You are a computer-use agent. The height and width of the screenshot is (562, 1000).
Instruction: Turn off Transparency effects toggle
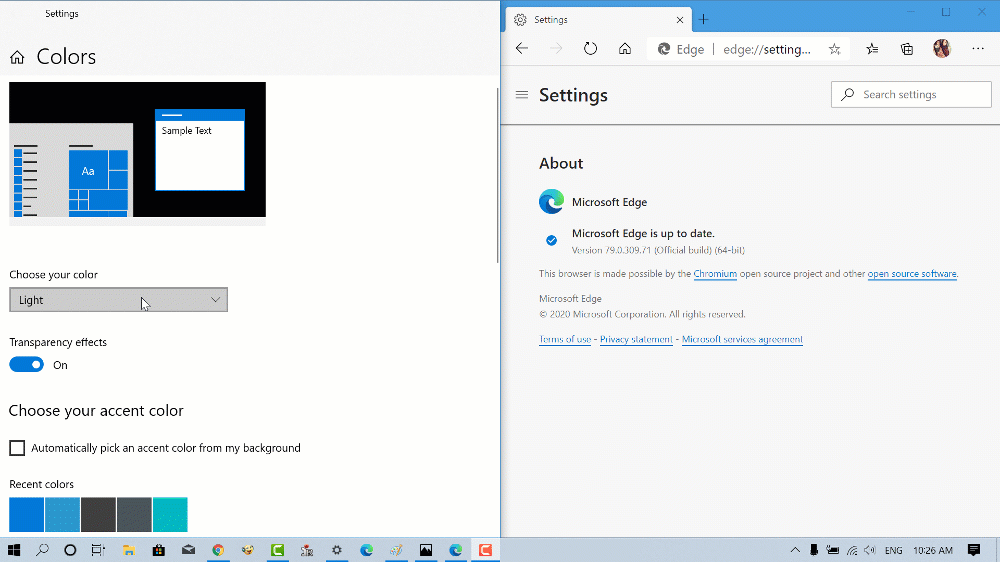click(26, 365)
